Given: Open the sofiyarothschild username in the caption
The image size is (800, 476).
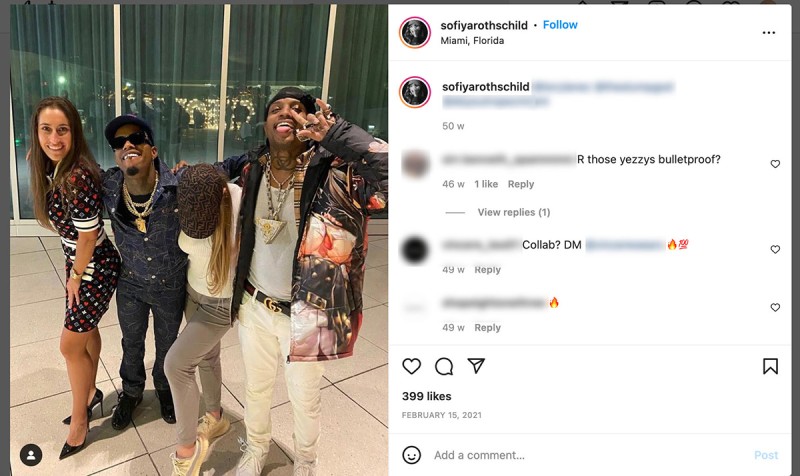Looking at the screenshot, I should click(486, 87).
